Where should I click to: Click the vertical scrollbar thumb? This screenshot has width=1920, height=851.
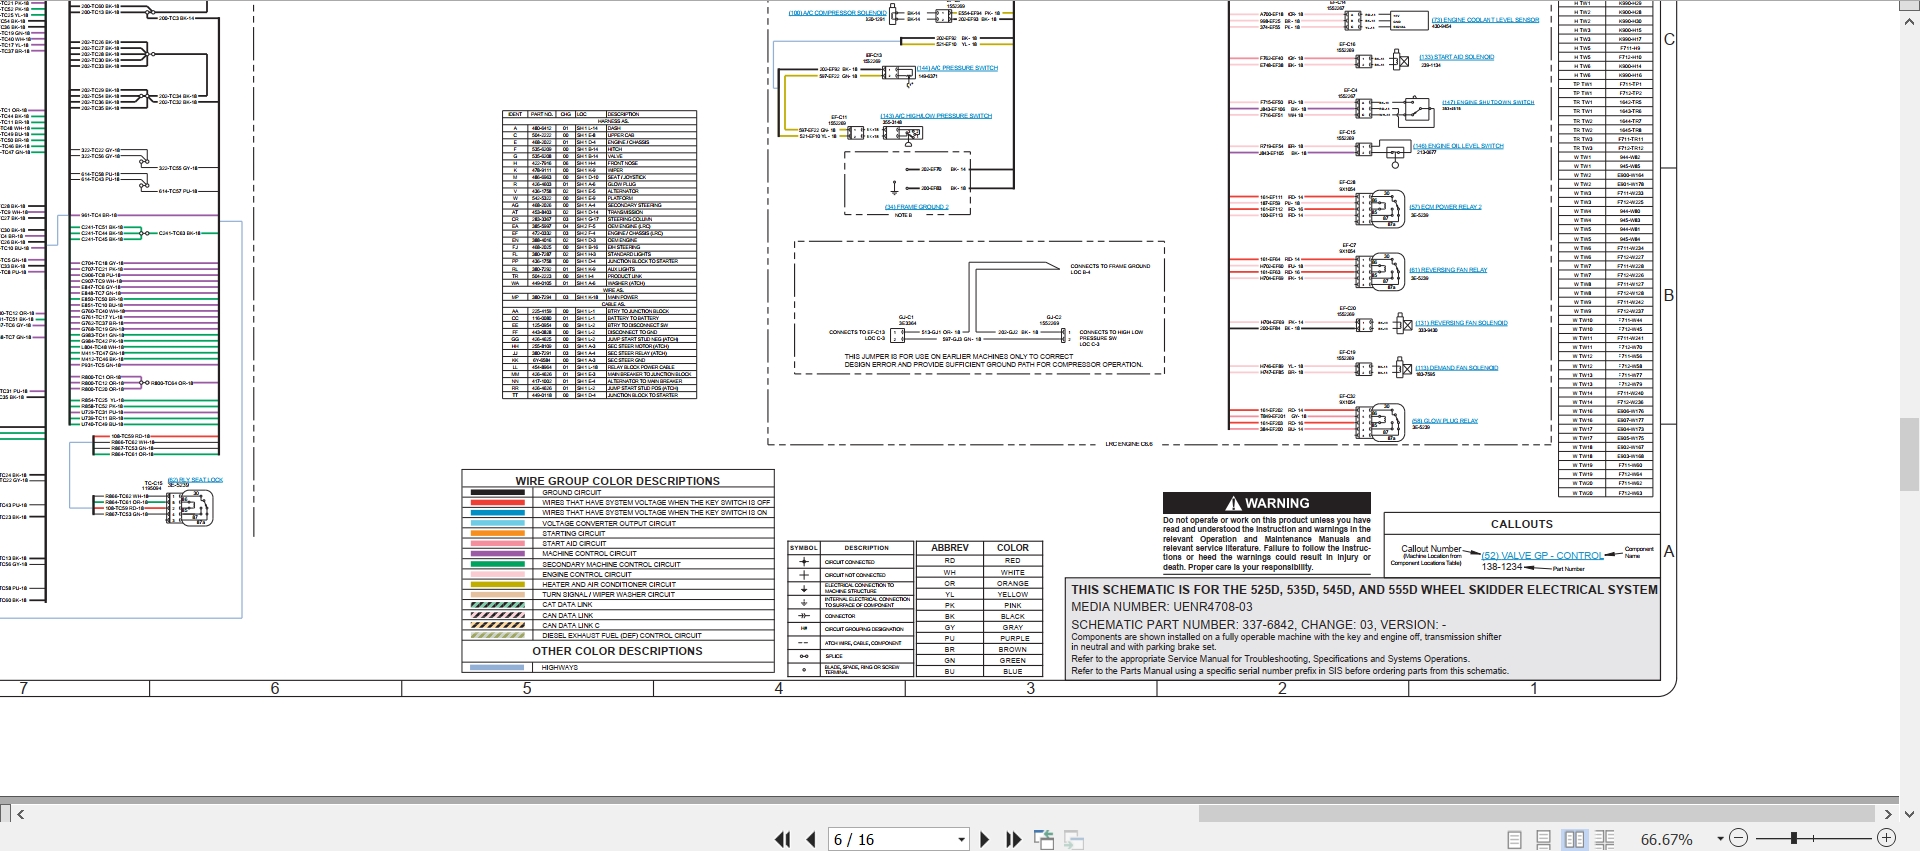[x=1909, y=455]
